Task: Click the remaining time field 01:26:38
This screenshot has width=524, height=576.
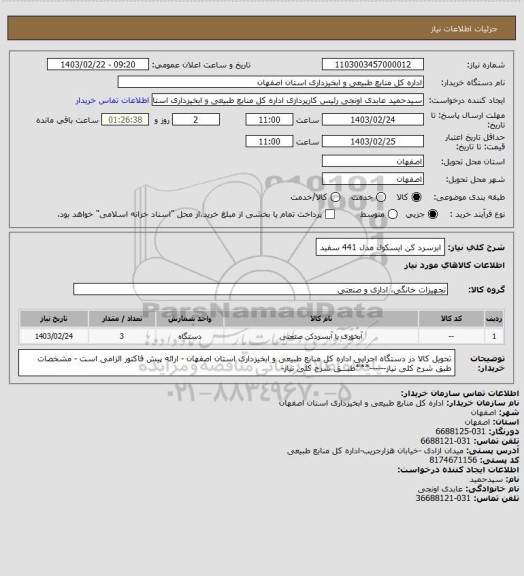Action: 125,120
